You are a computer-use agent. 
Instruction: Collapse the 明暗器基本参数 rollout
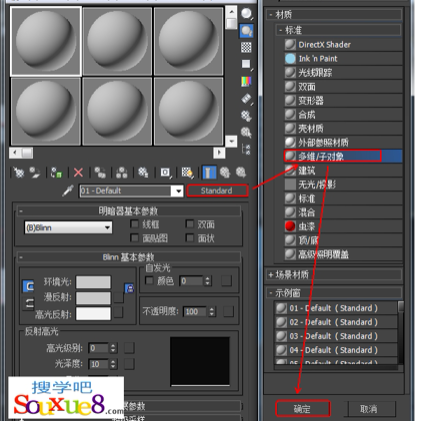129,211
